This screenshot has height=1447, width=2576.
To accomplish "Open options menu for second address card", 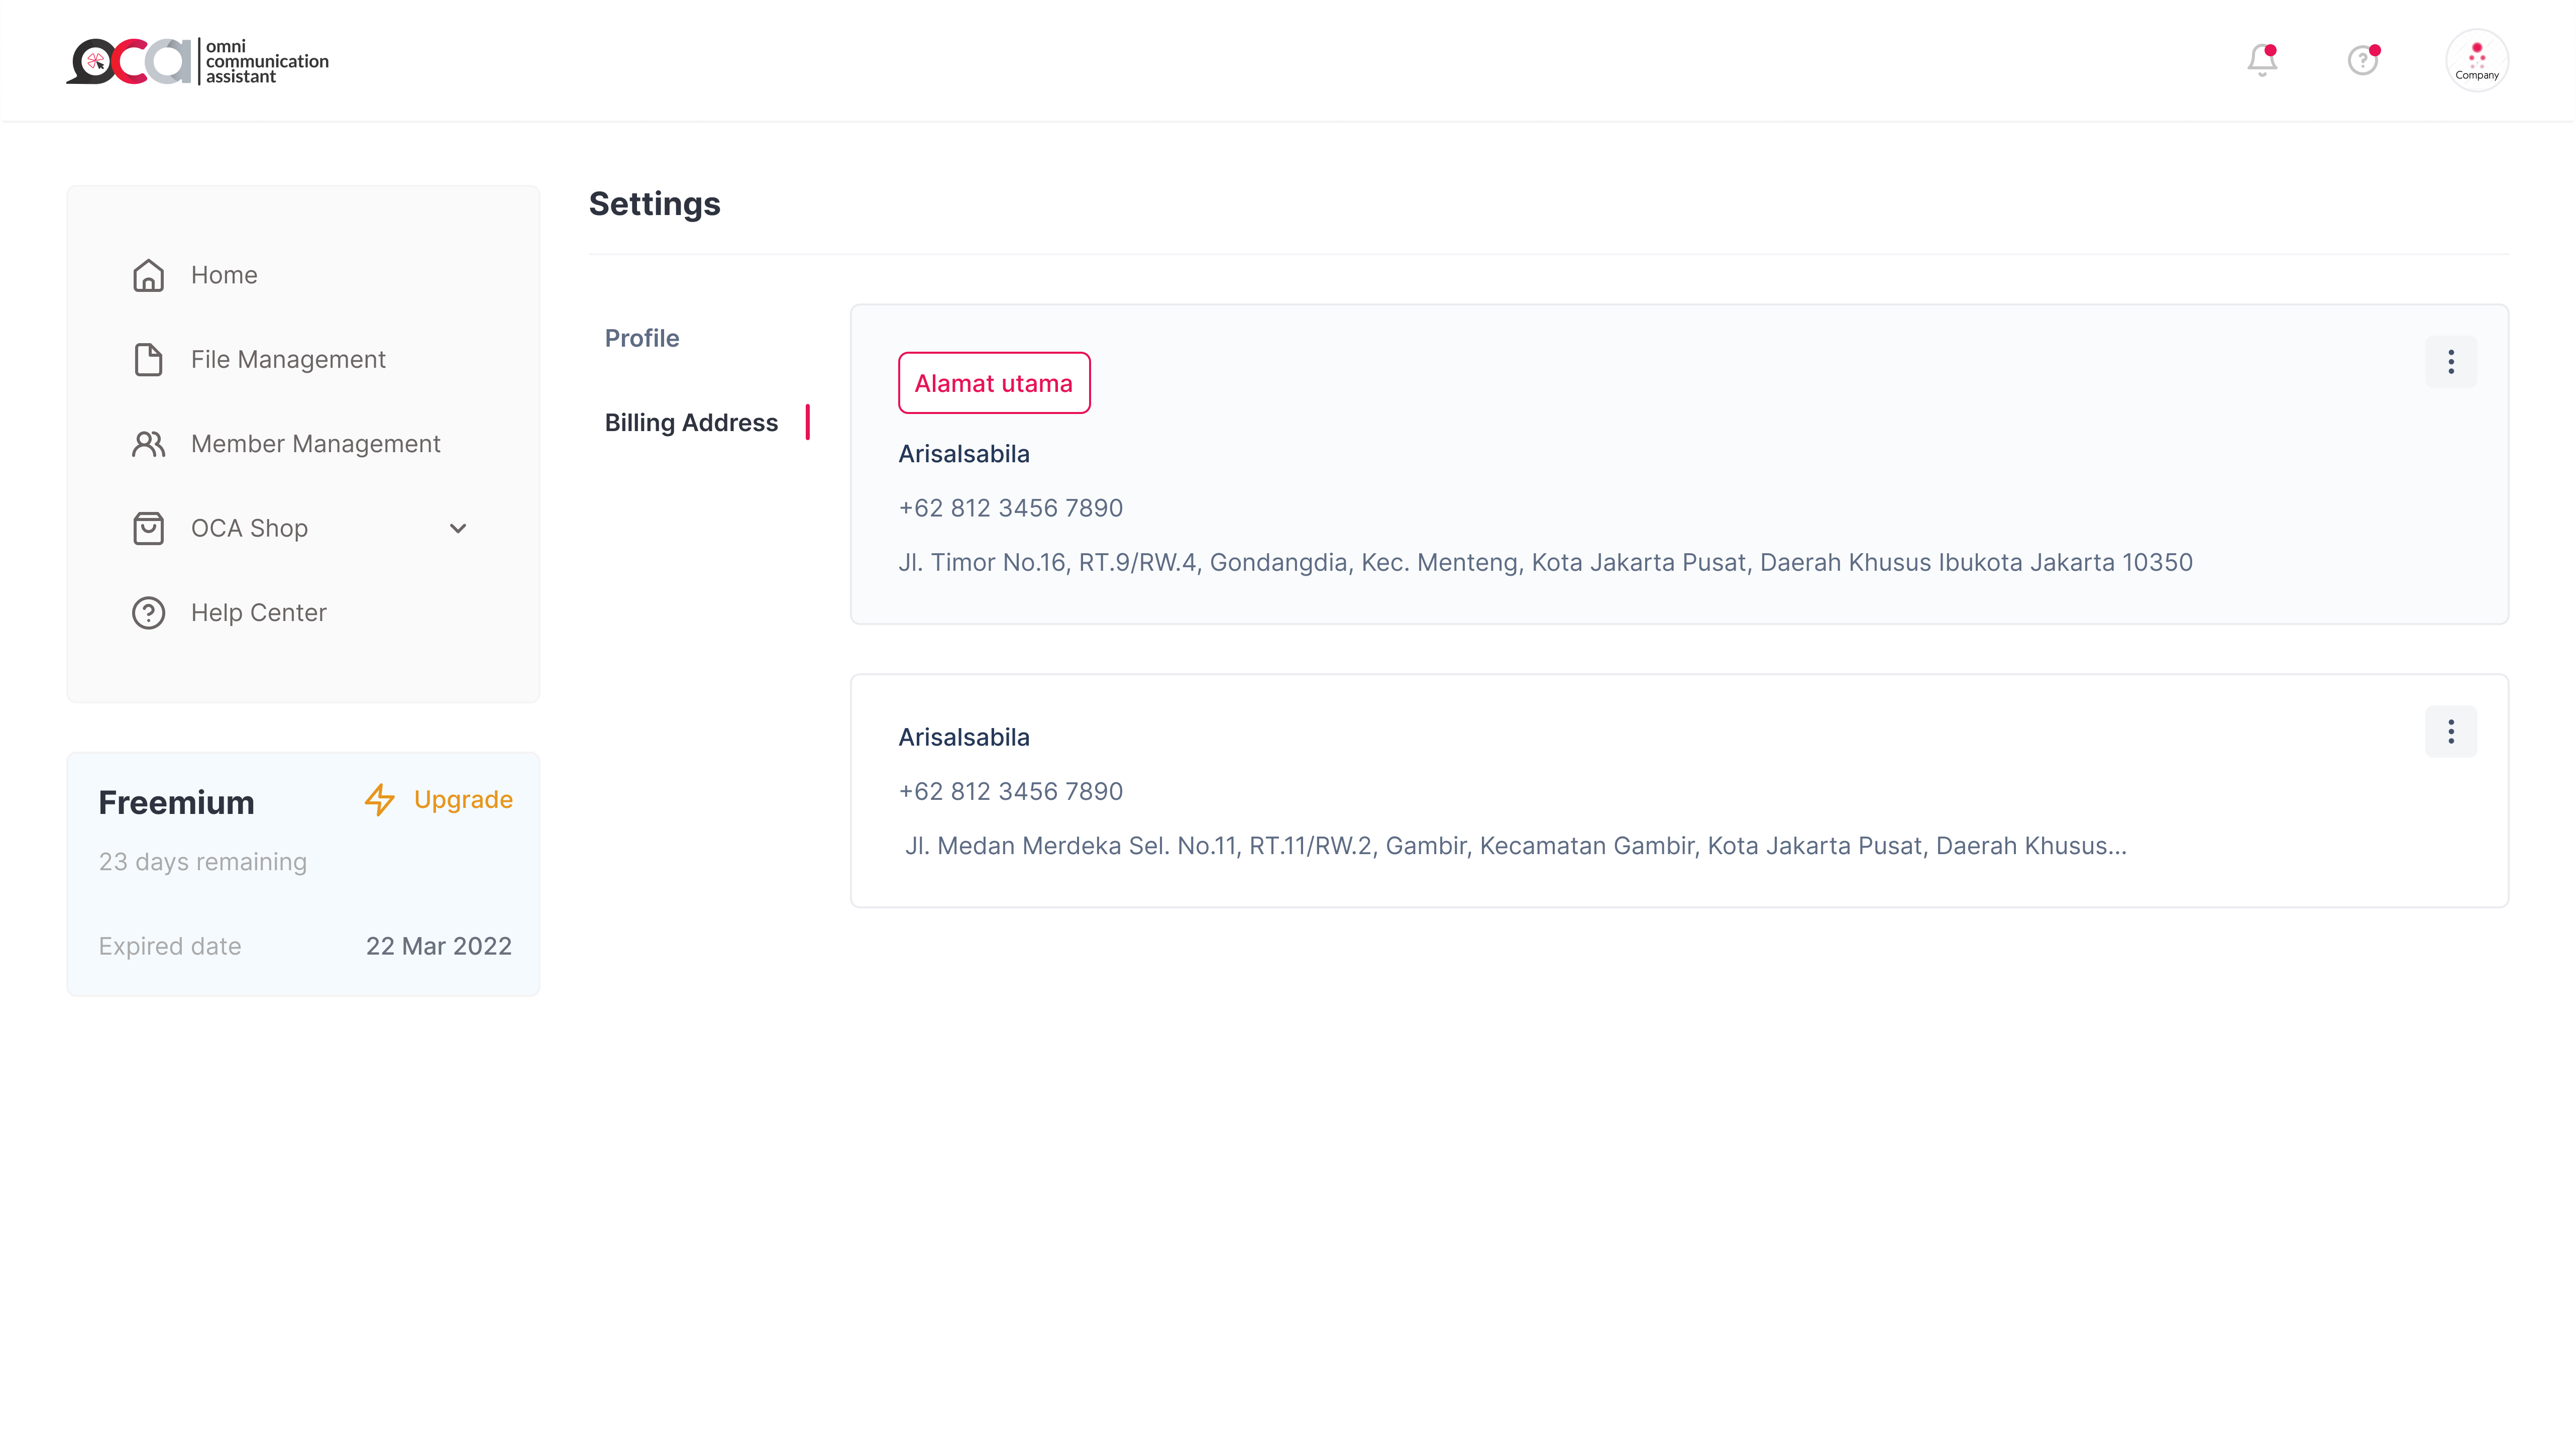I will tap(2450, 732).
